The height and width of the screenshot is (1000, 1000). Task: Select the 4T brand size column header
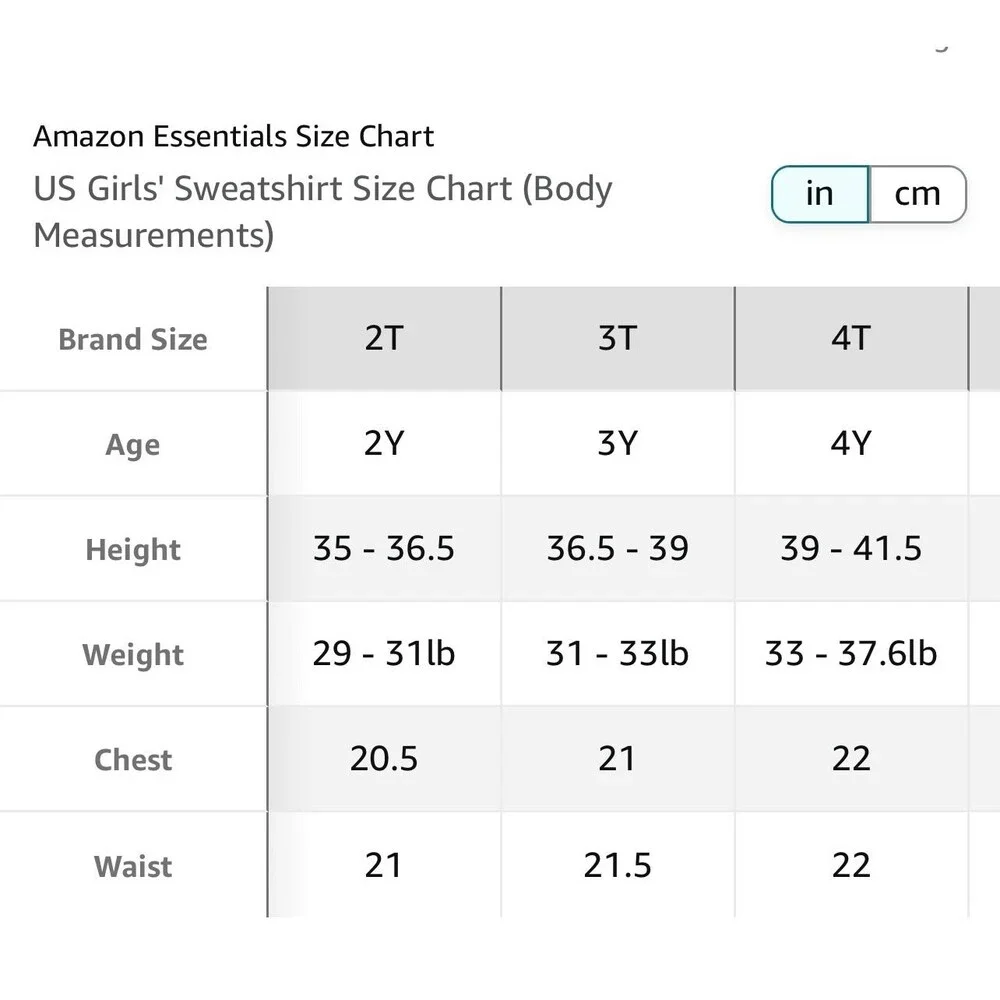pyautogui.click(x=851, y=339)
